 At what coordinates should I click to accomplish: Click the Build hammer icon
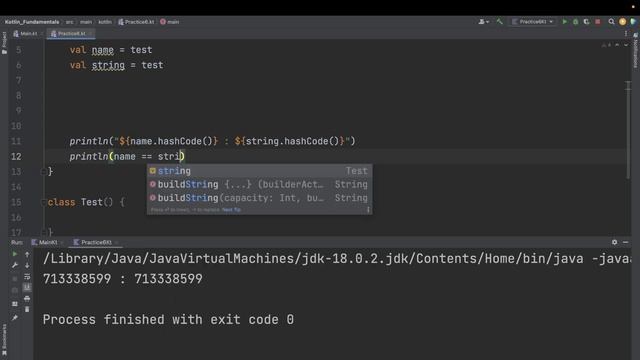[x=499, y=22]
